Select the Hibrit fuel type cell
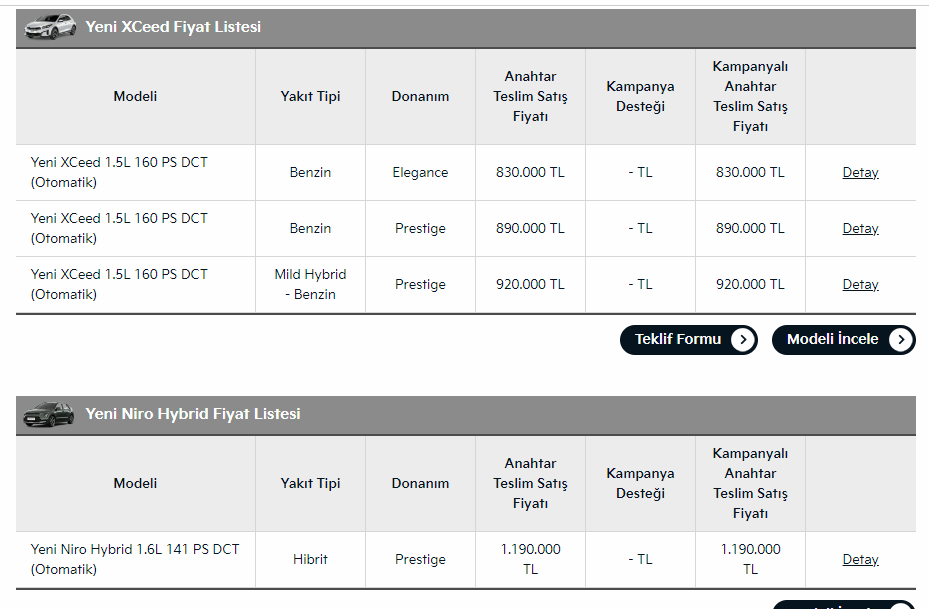This screenshot has width=929, height=609. tap(310, 560)
